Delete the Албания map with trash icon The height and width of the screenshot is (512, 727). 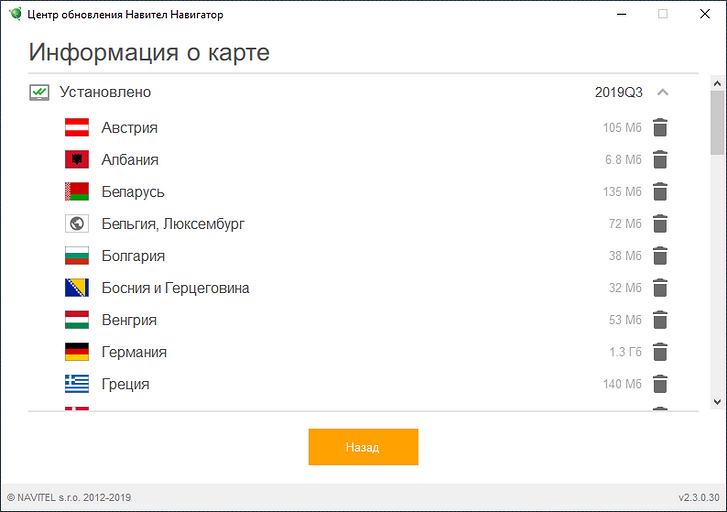[660, 160]
